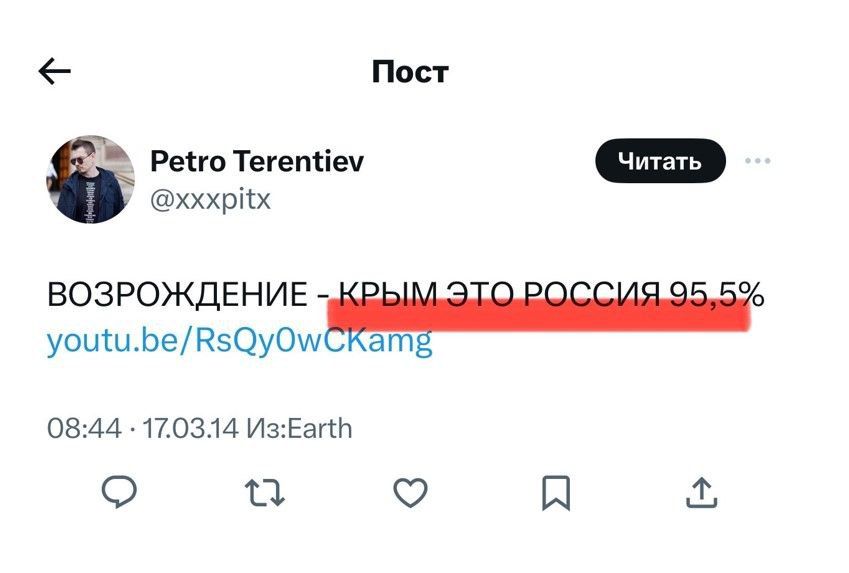Share the post via upload arrow icon
Screen dimensions: 849x573
(702, 492)
